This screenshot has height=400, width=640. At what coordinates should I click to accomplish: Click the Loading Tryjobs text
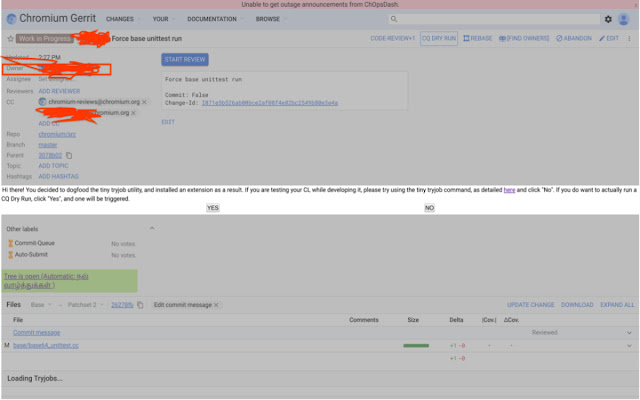[35, 378]
